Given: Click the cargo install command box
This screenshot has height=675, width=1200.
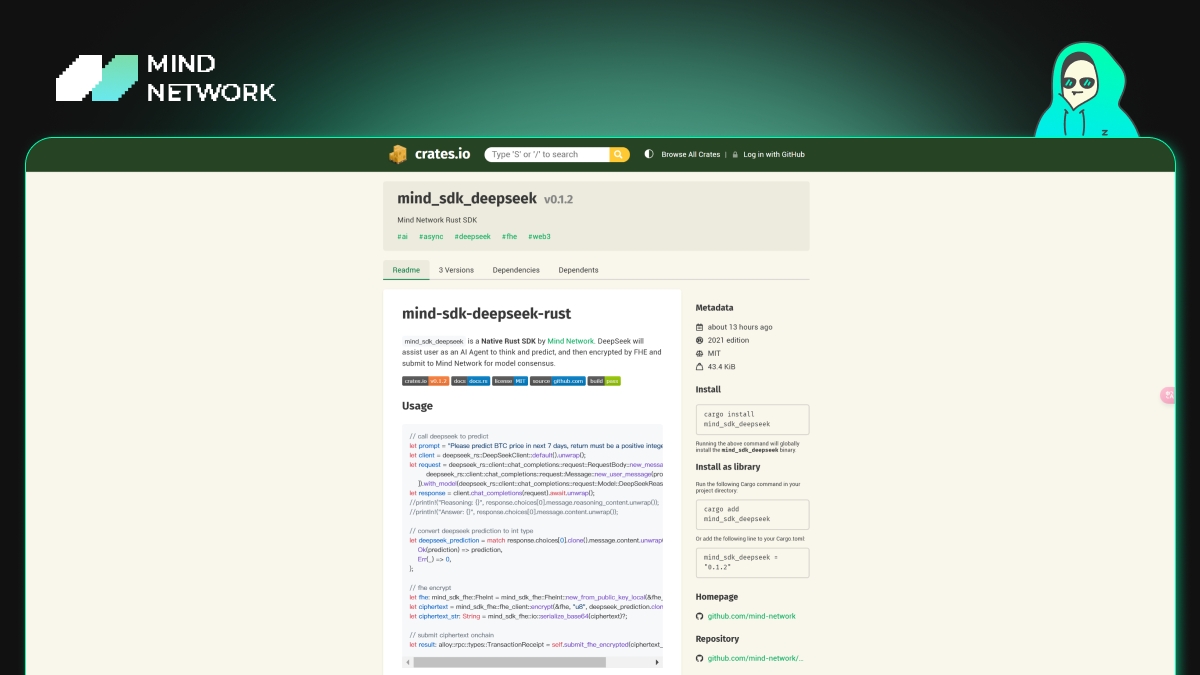Looking at the screenshot, I should (x=752, y=419).
